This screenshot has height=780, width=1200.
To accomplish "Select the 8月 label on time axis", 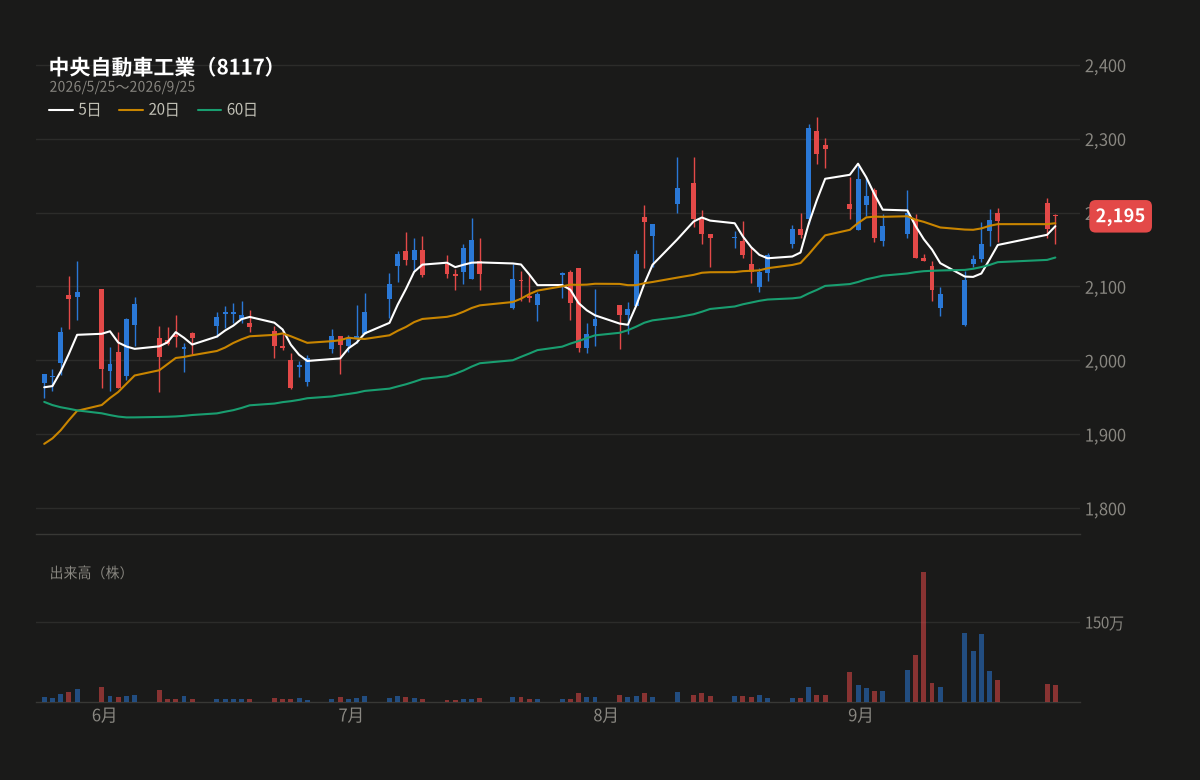I will pos(605,716).
